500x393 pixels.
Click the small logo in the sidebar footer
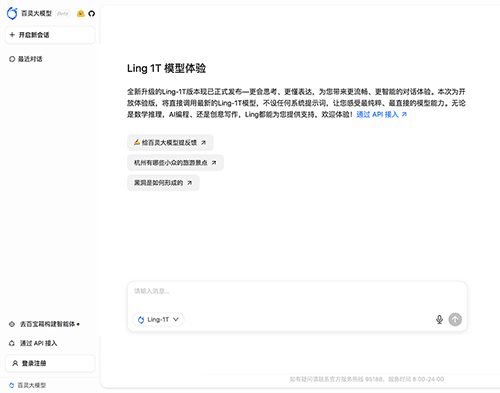pos(12,385)
